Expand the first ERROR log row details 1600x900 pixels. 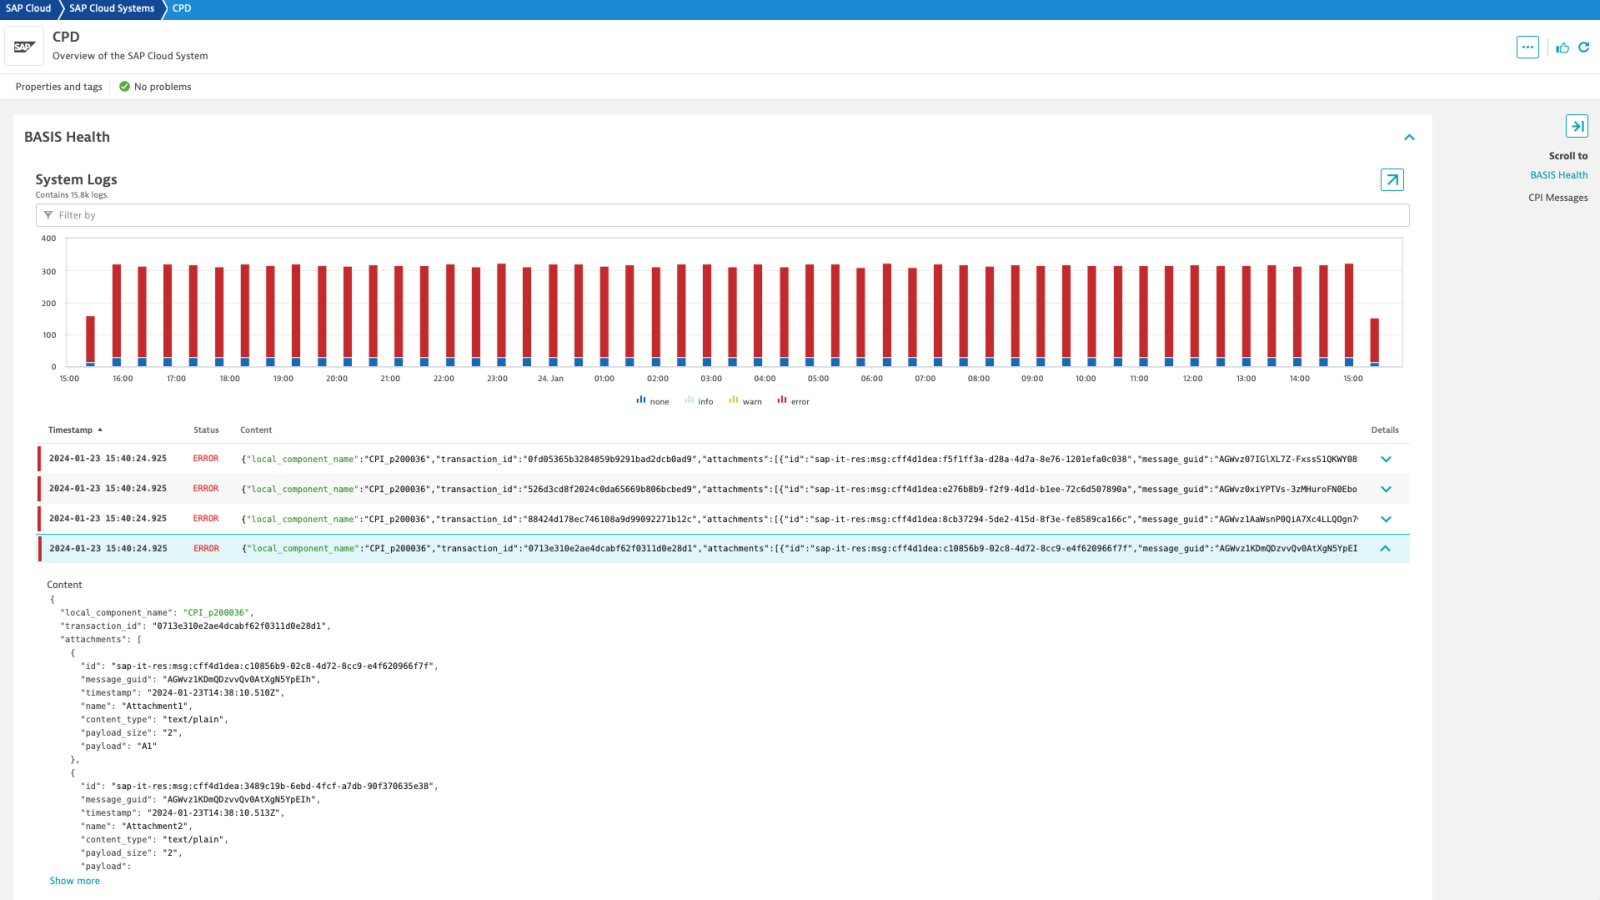[x=1386, y=458]
